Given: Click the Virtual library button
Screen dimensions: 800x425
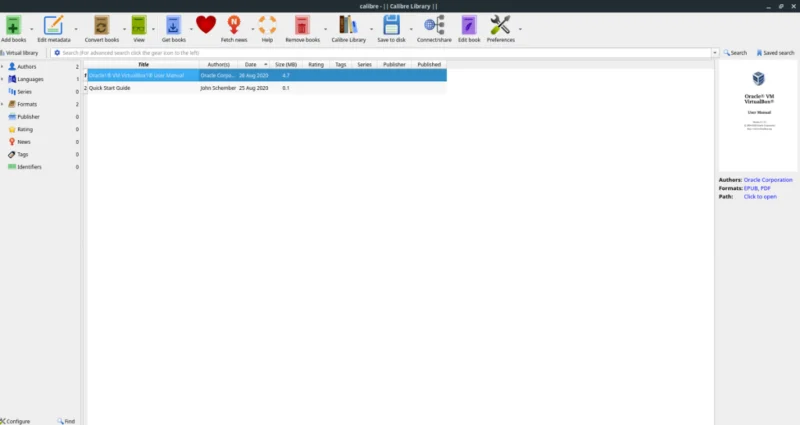Looking at the screenshot, I should click(x=19, y=53).
